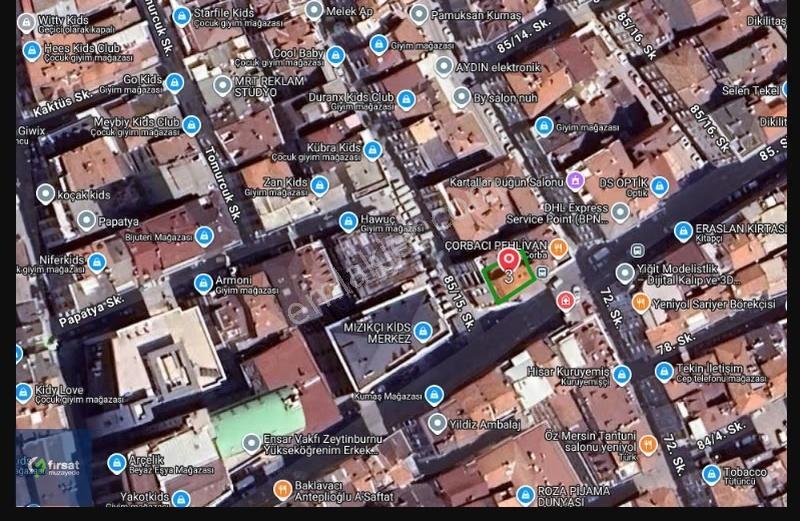Click the Giyim mağazası pin beside Pamuksan Kumaş
800x521 pixels.
[x=379, y=44]
